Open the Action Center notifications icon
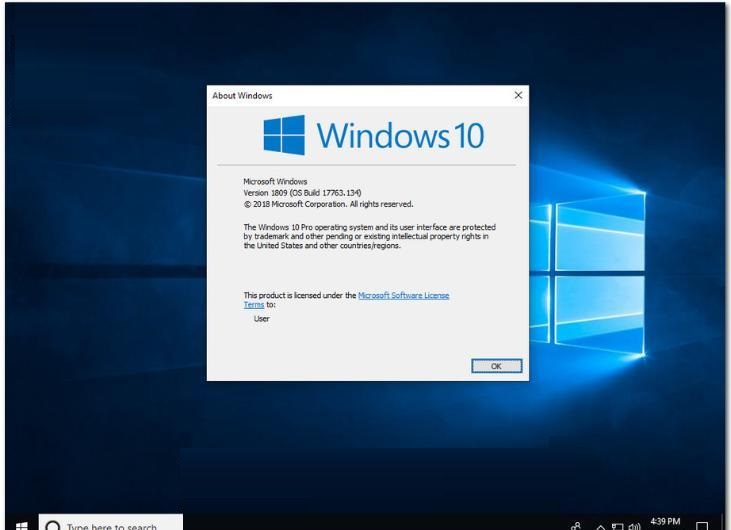731x530 pixels. pyautogui.click(x=702, y=526)
